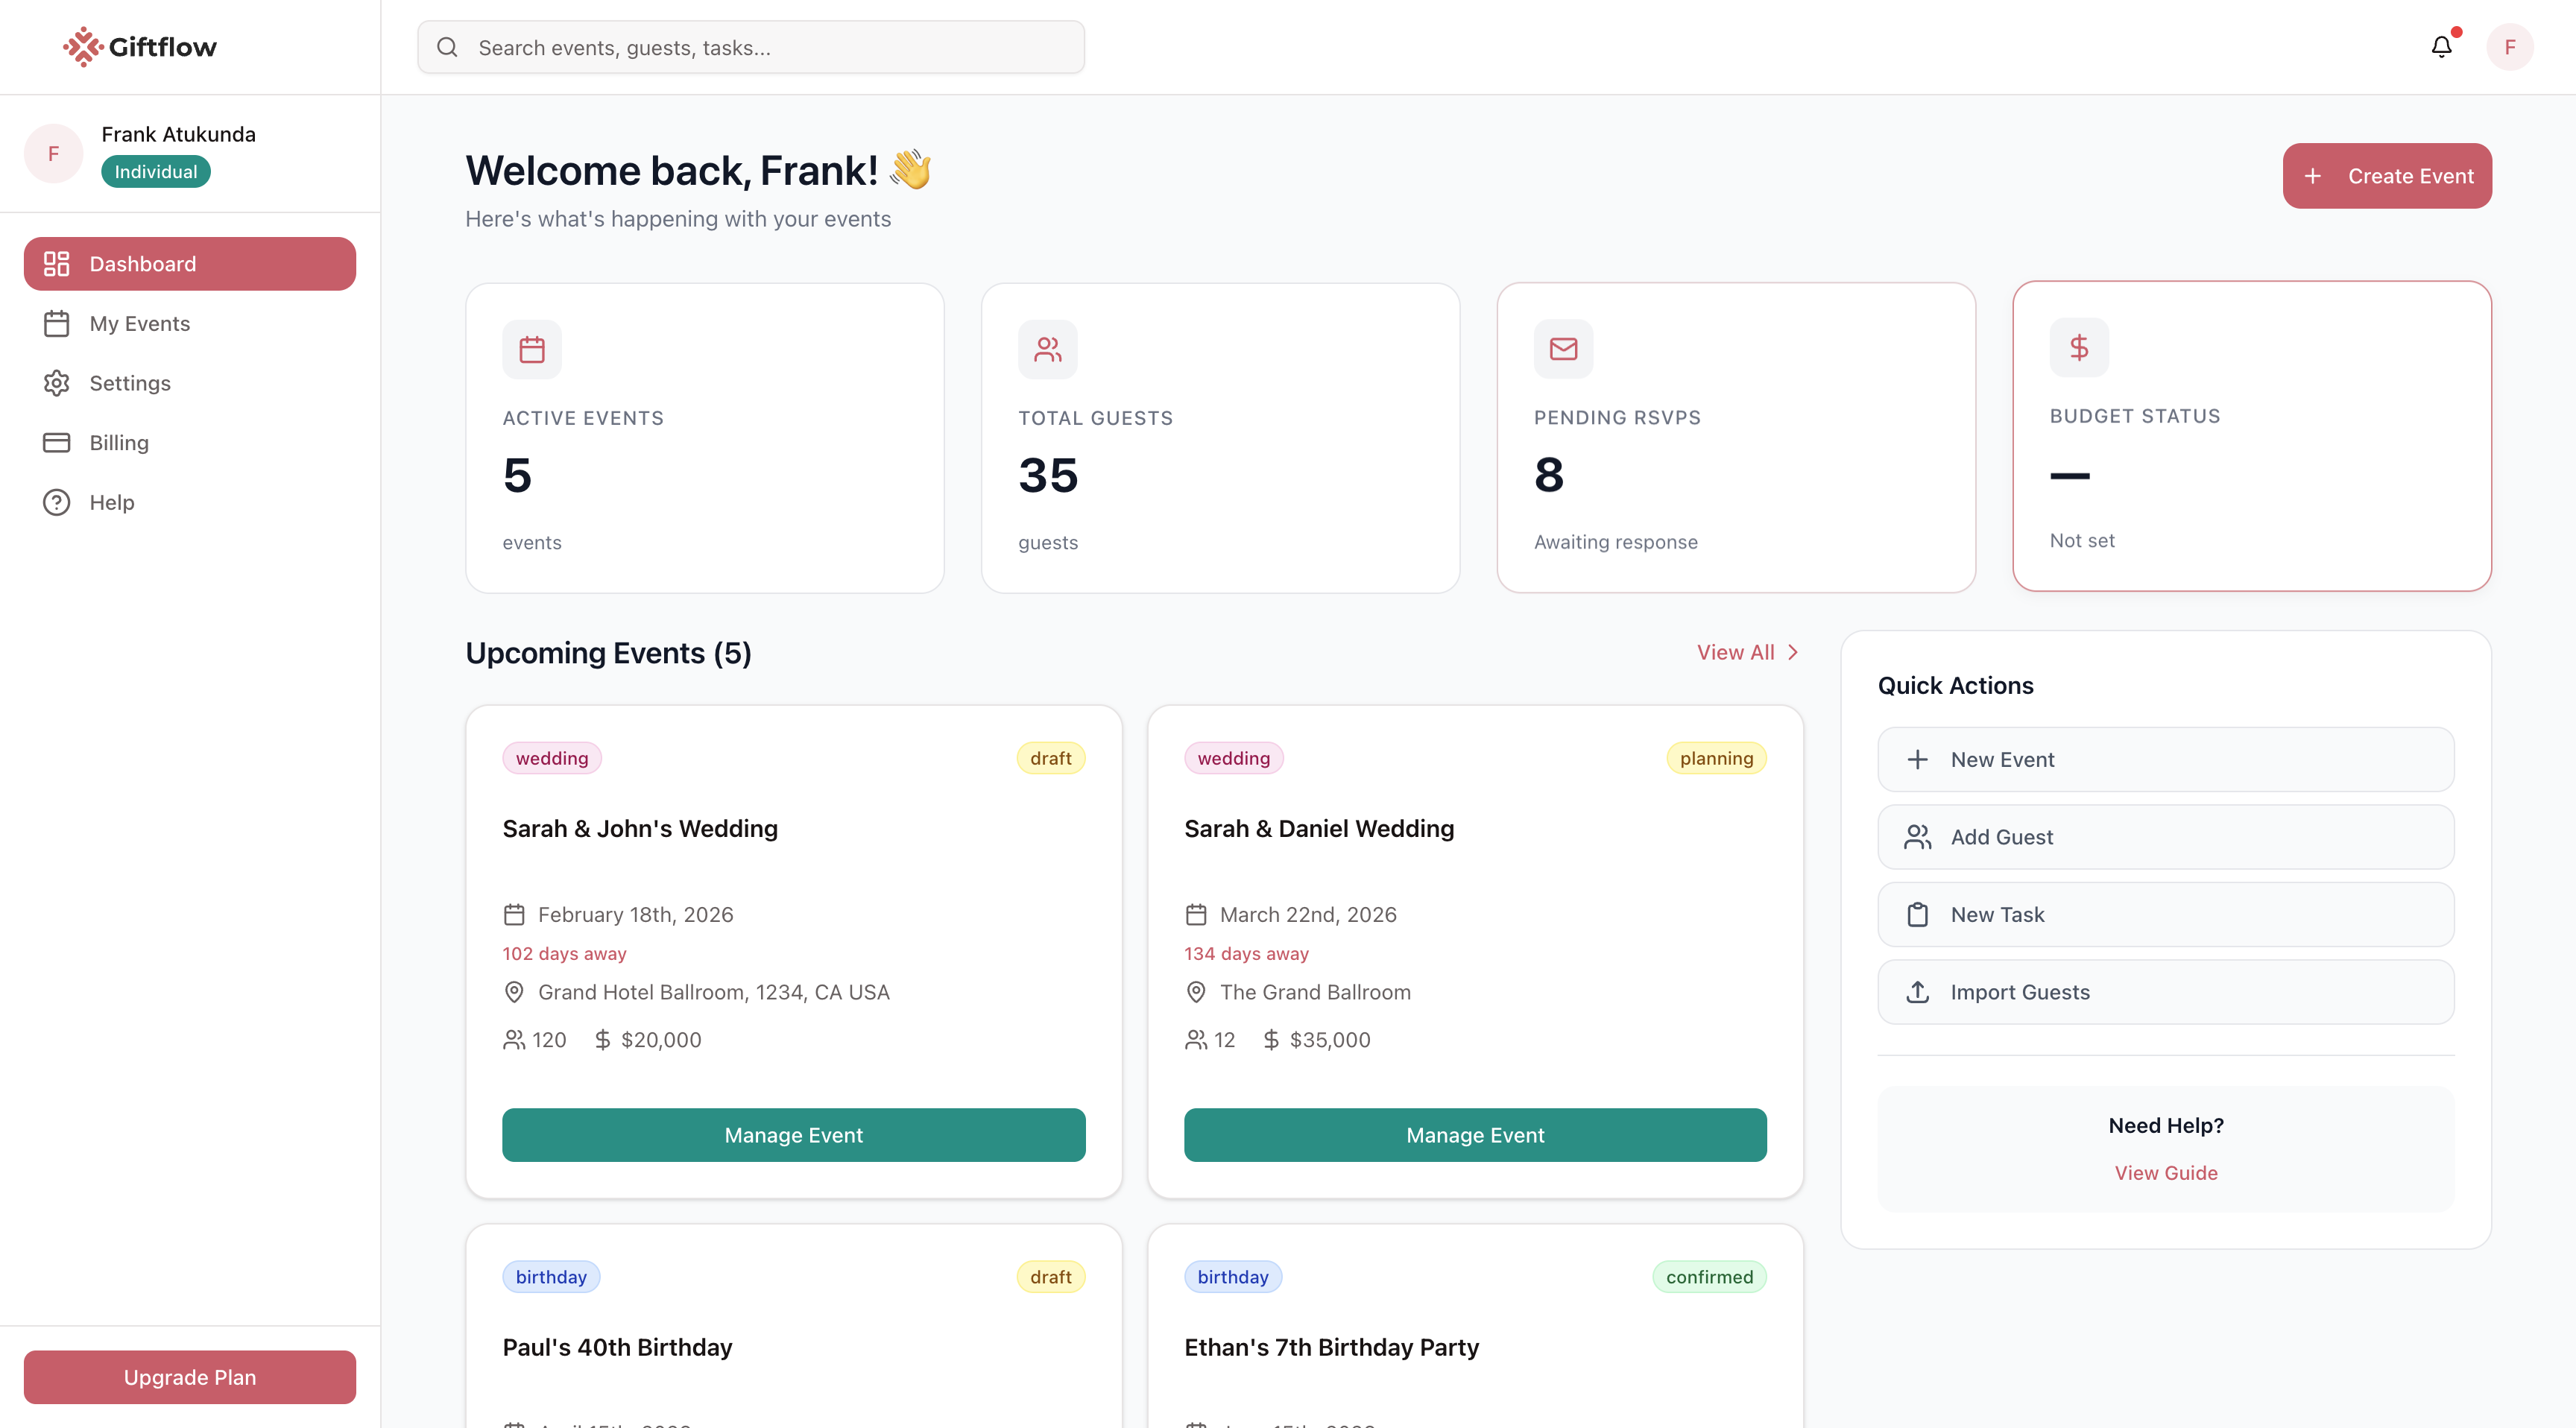Image resolution: width=2576 pixels, height=1428 pixels.
Task: Open the user avatar in top bar
Action: click(x=2509, y=47)
